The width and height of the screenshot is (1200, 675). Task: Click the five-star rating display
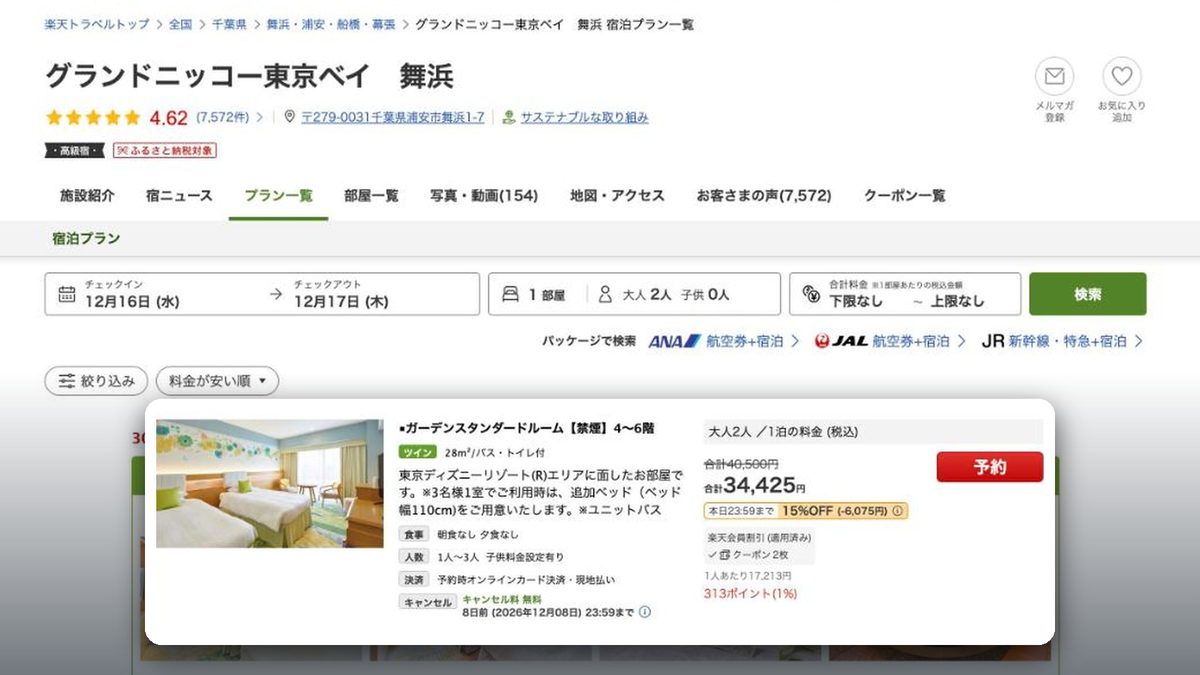tap(93, 117)
